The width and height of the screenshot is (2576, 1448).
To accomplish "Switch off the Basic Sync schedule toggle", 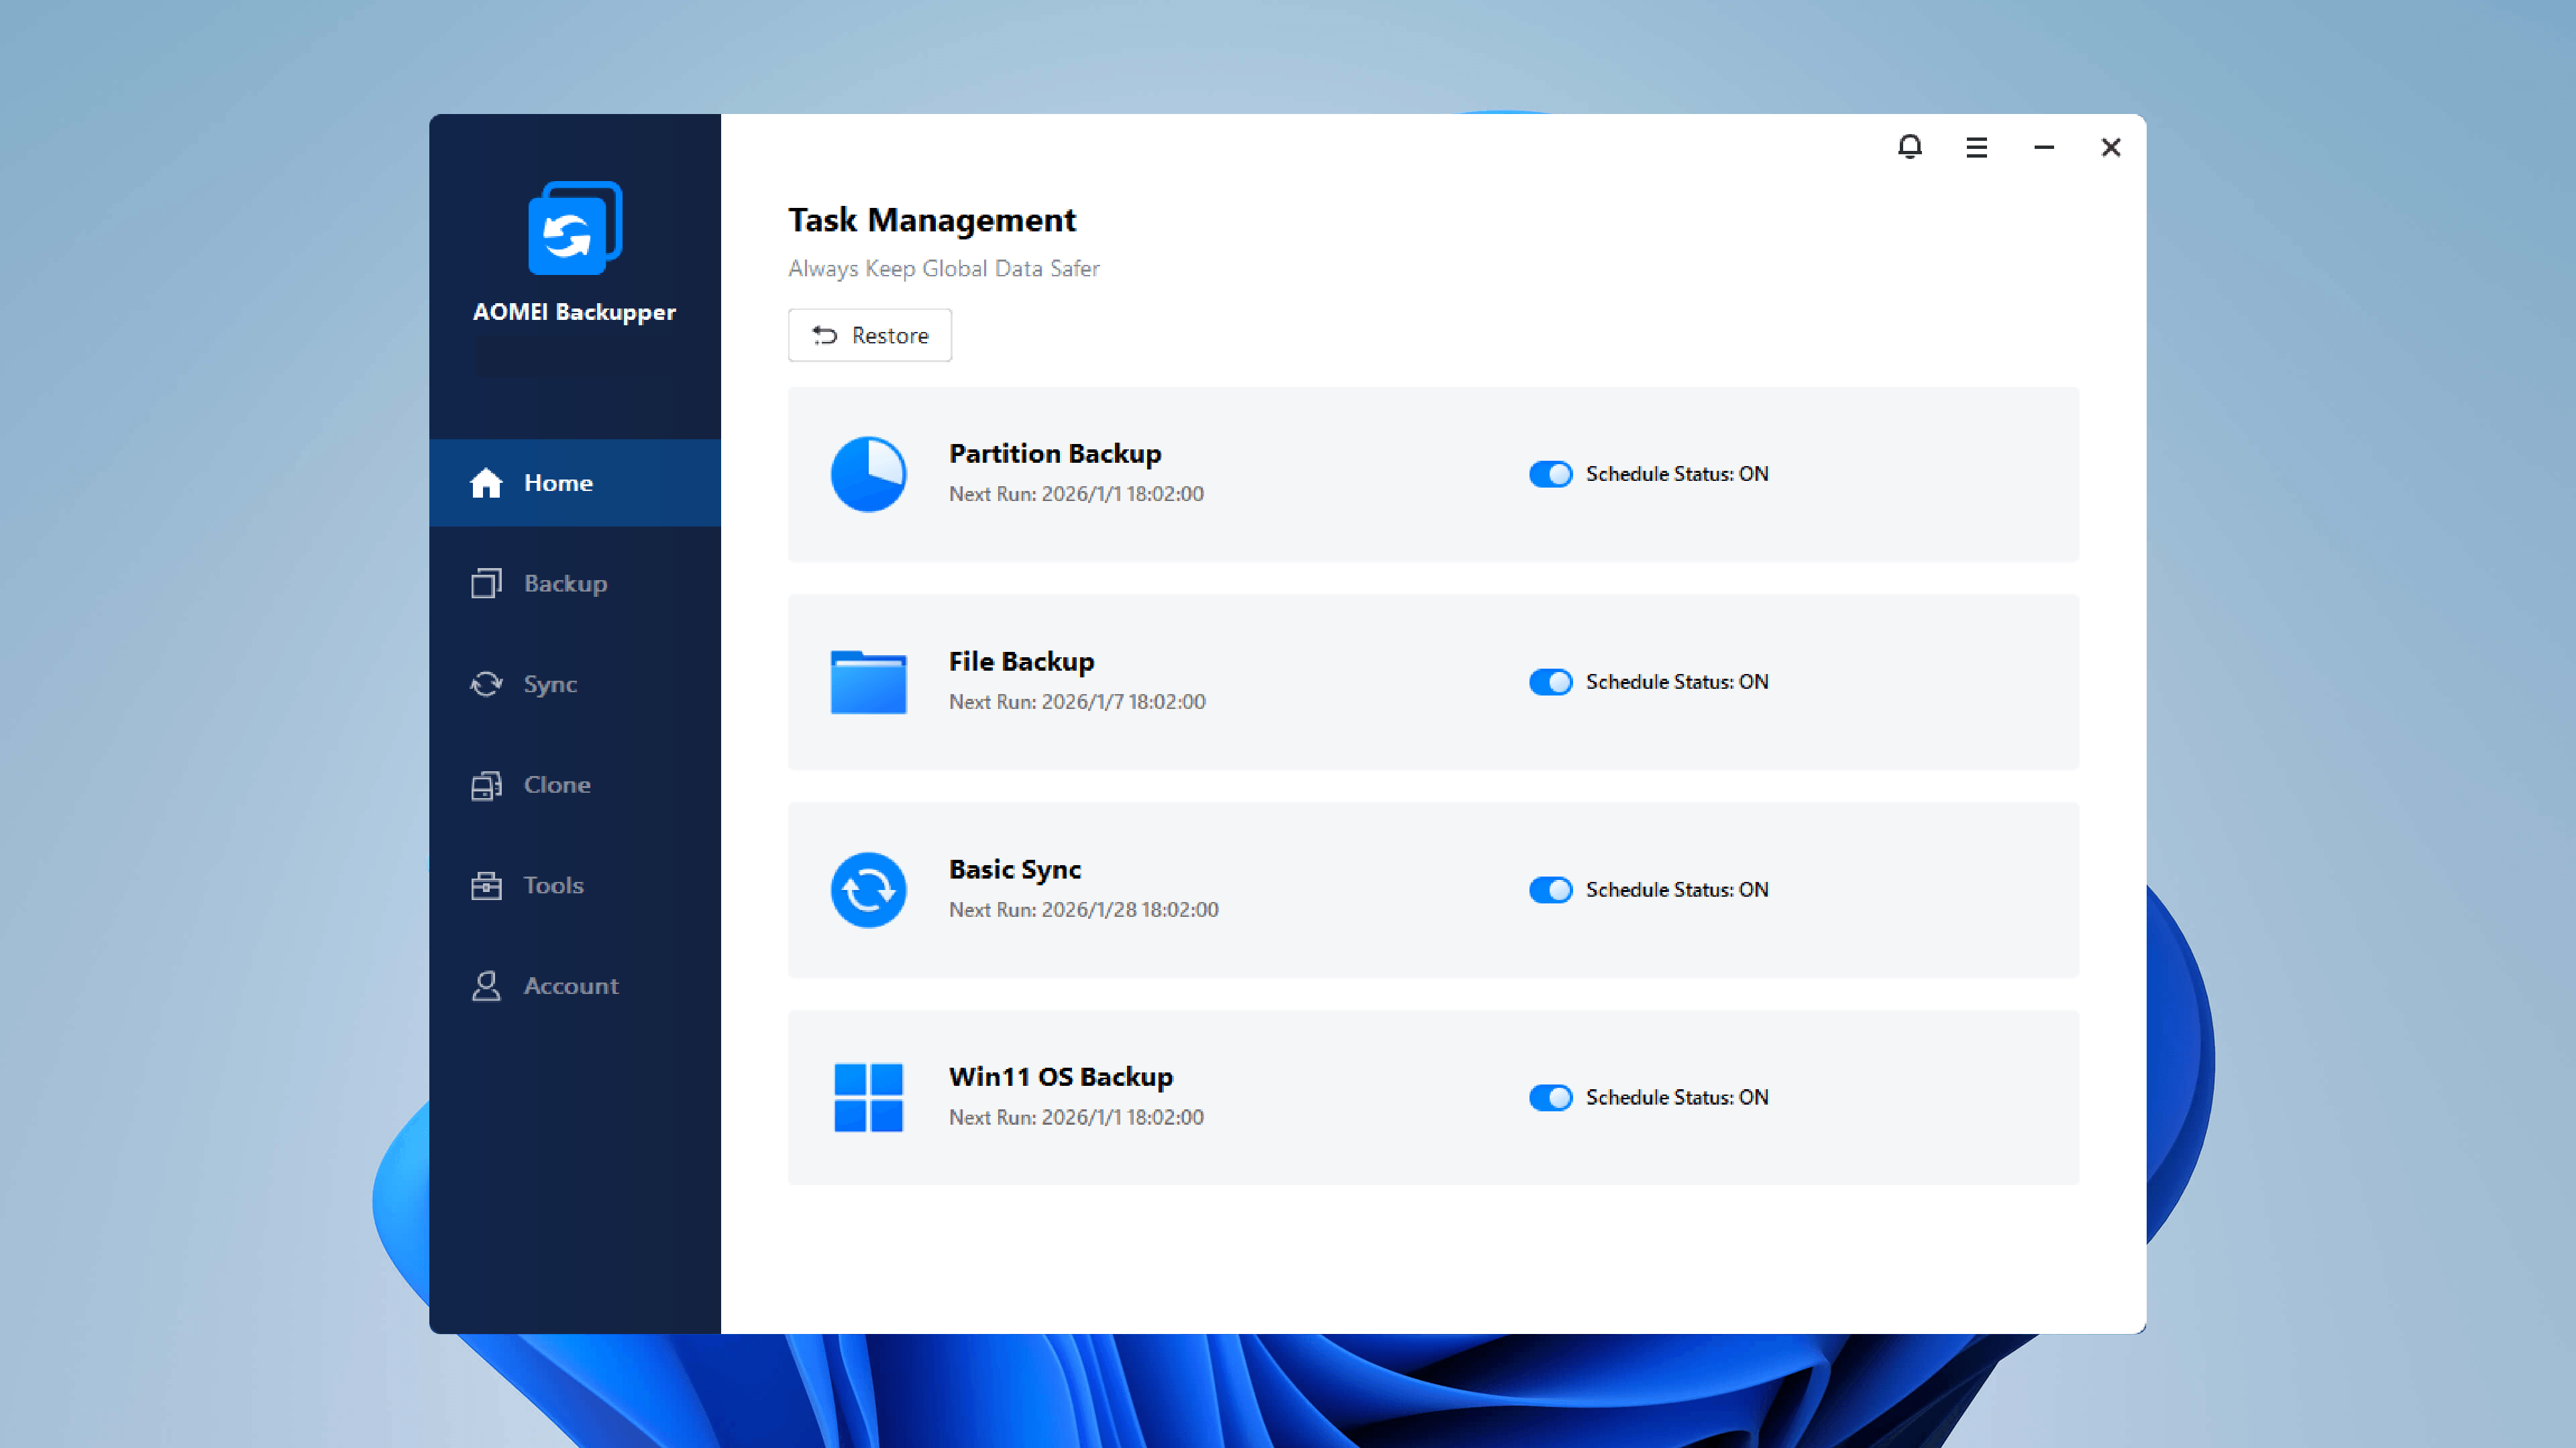I will coord(1550,890).
